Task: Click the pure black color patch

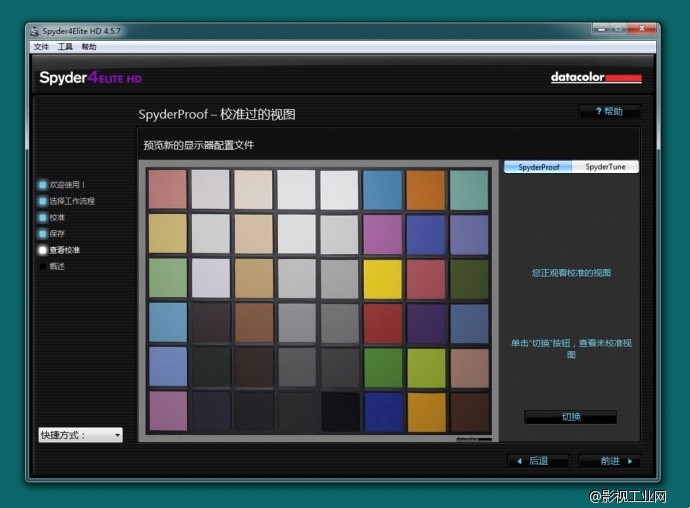Action: (x=341, y=412)
